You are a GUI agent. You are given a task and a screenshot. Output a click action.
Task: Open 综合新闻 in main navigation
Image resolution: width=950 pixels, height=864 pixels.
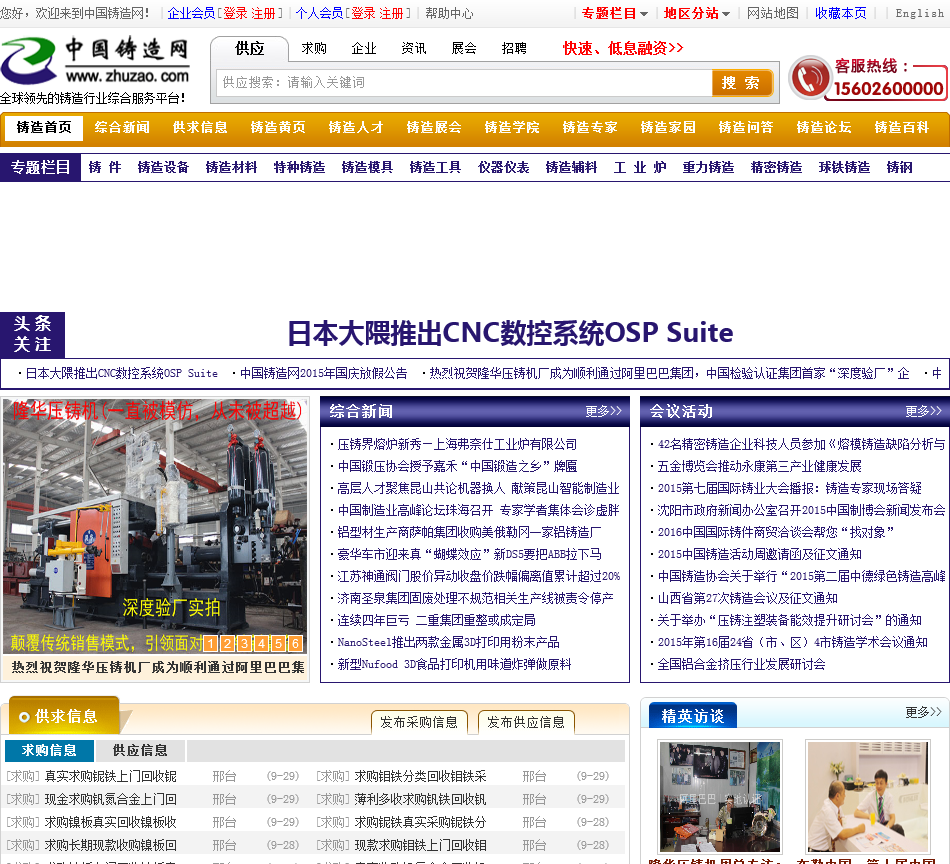[122, 127]
